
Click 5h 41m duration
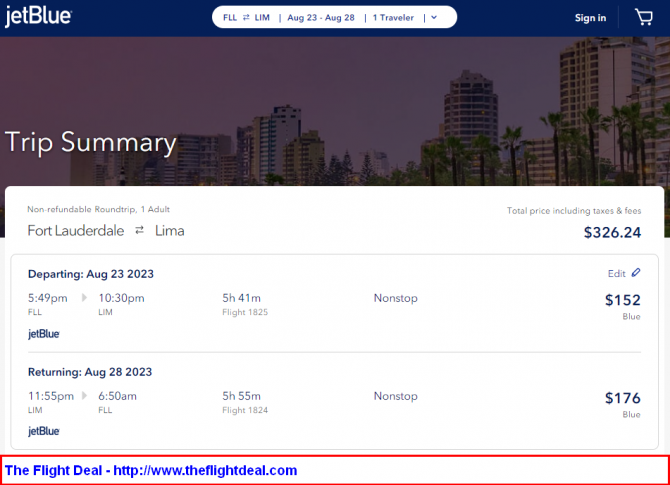click(241, 298)
